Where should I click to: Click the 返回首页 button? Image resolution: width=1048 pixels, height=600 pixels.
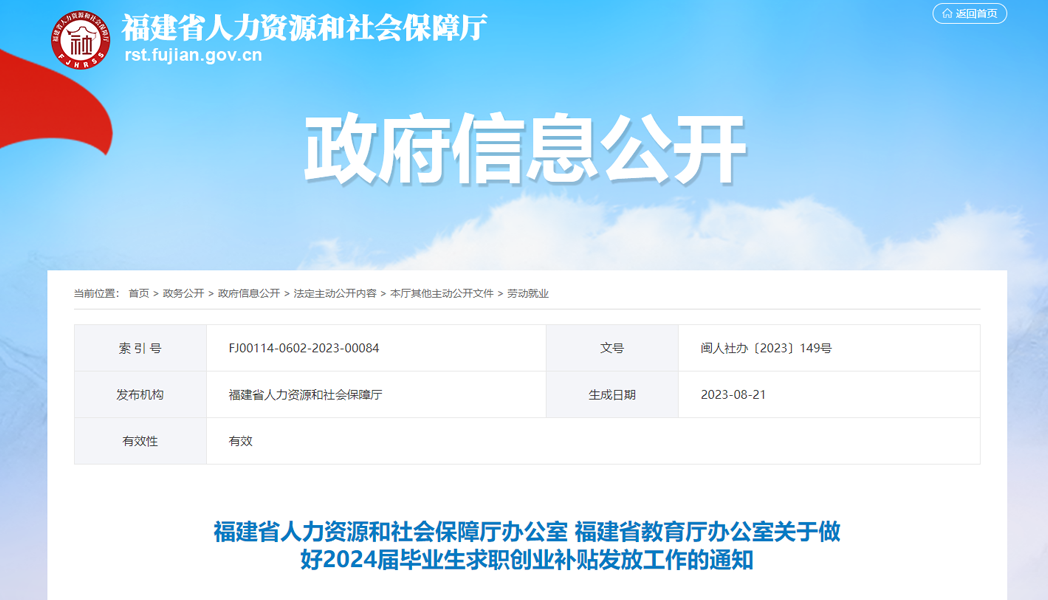(x=969, y=13)
